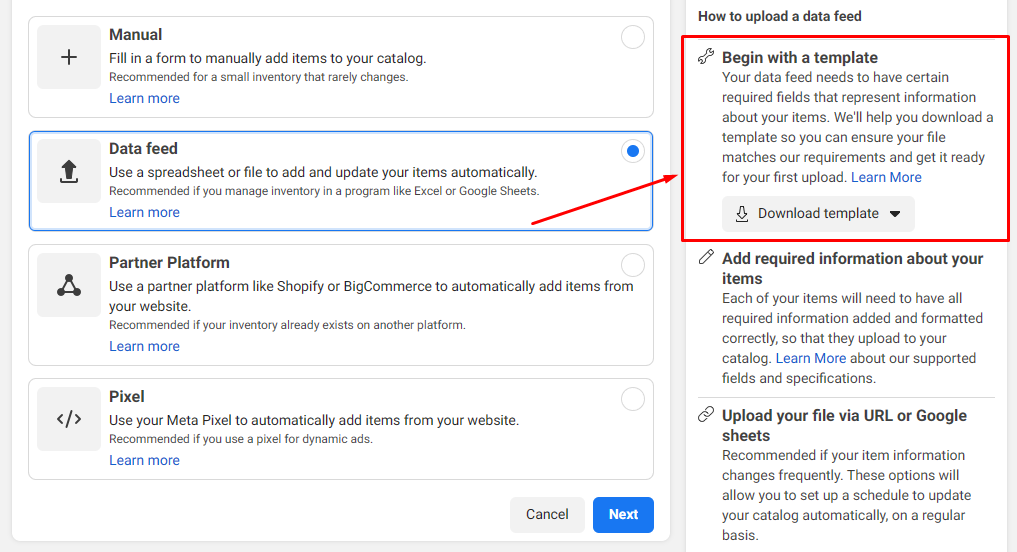Viewport: 1017px width, 552px height.
Task: Expand the Download template dropdown arrow
Action: (895, 214)
